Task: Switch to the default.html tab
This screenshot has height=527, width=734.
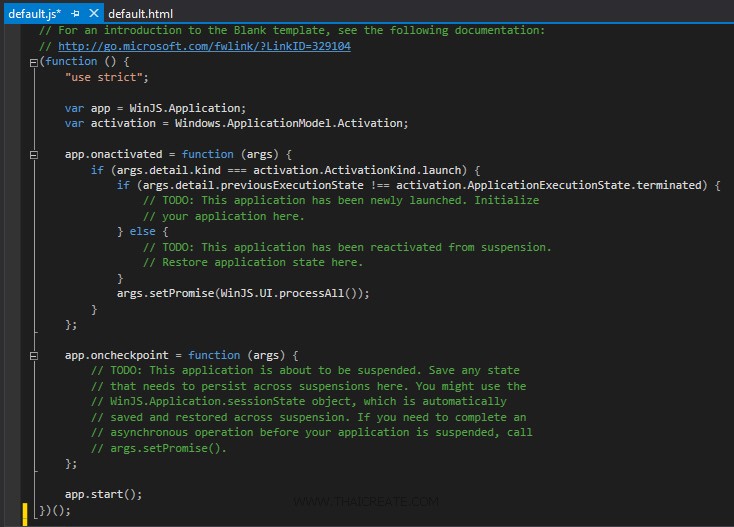Action: tap(140, 13)
